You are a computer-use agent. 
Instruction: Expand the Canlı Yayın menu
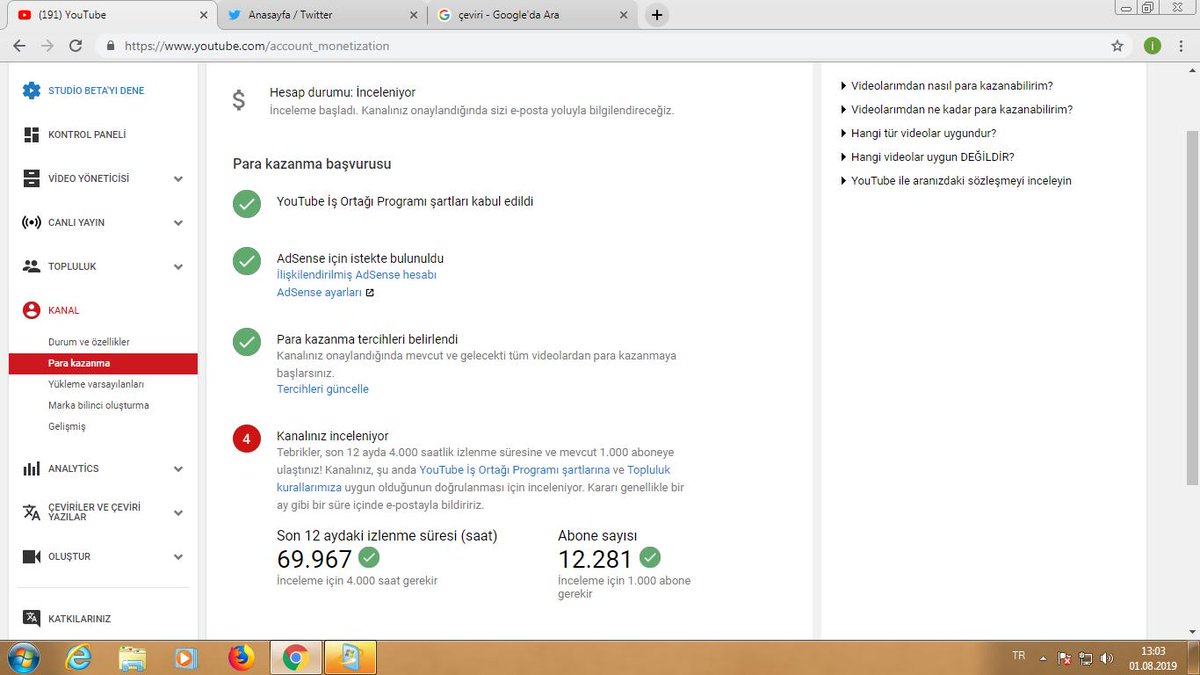pyautogui.click(x=178, y=223)
